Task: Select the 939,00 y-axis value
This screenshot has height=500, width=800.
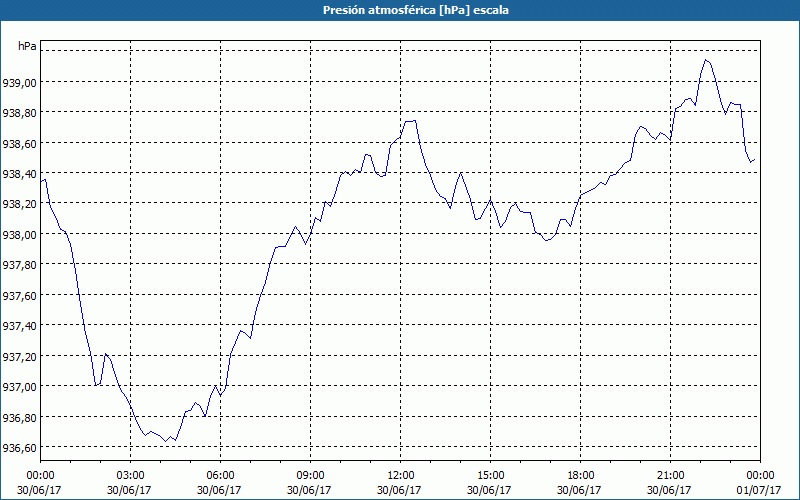Action: tap(19, 83)
